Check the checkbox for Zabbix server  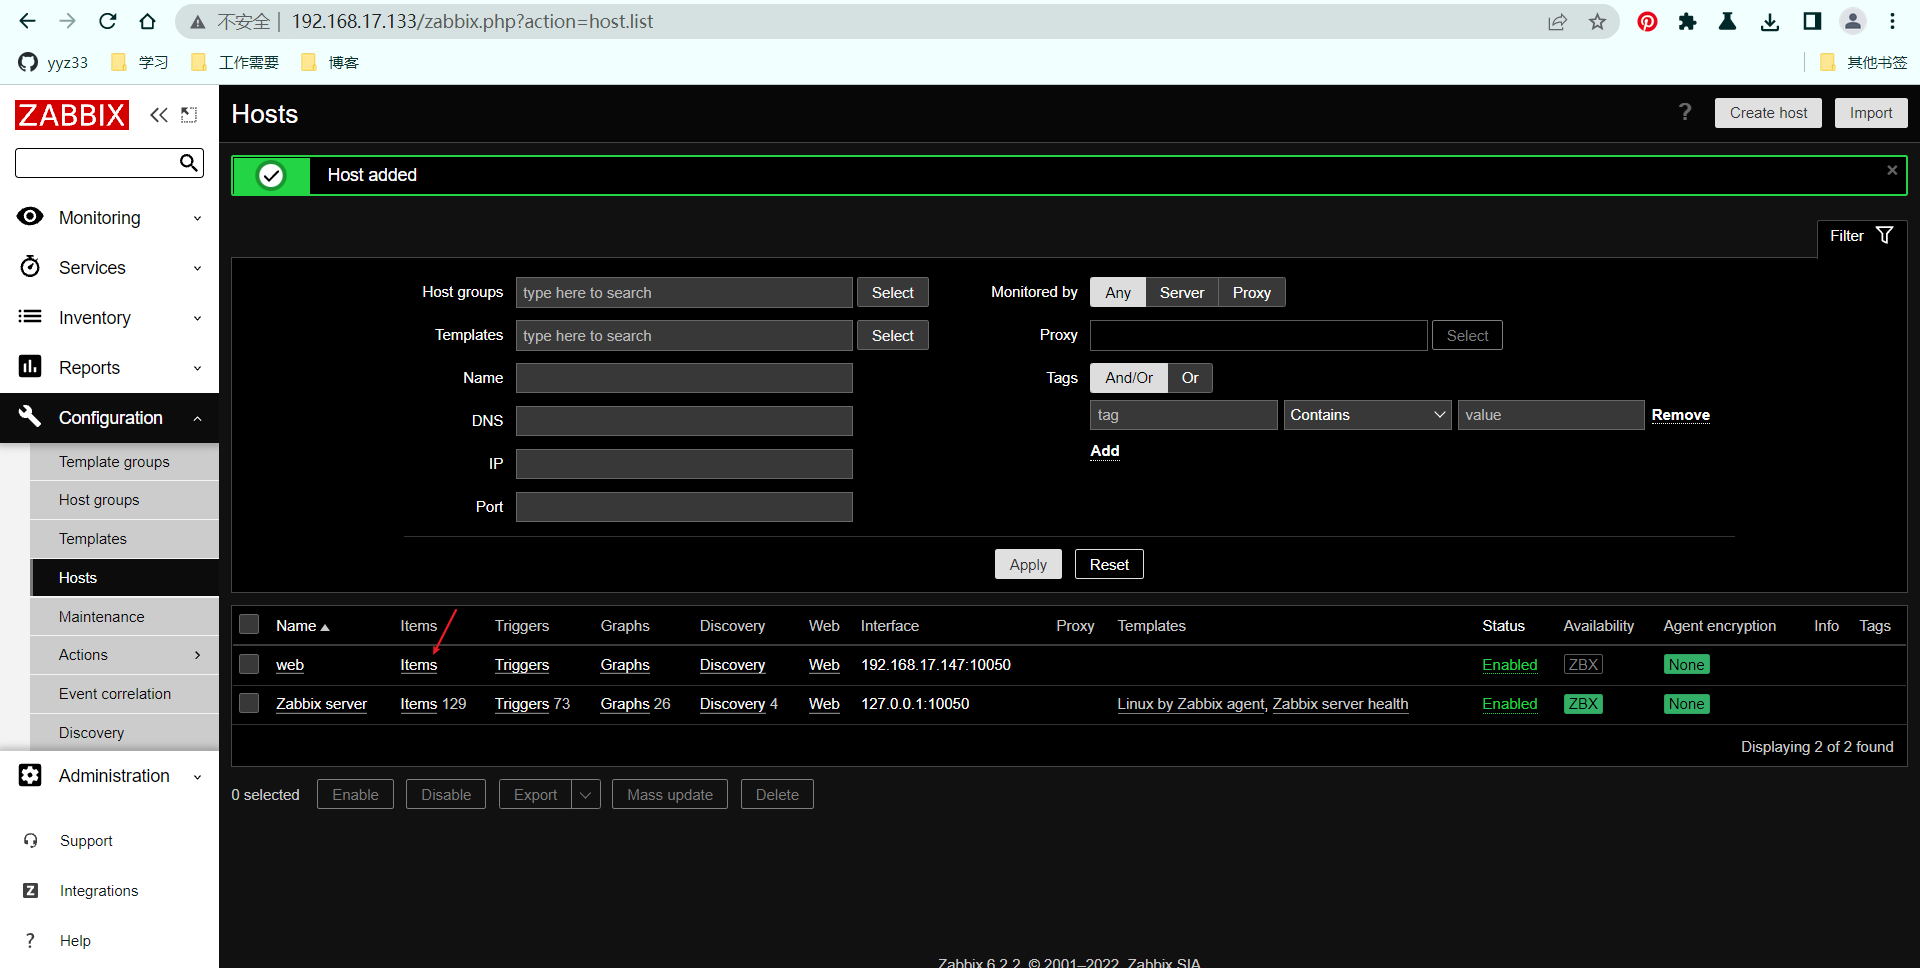pos(249,703)
